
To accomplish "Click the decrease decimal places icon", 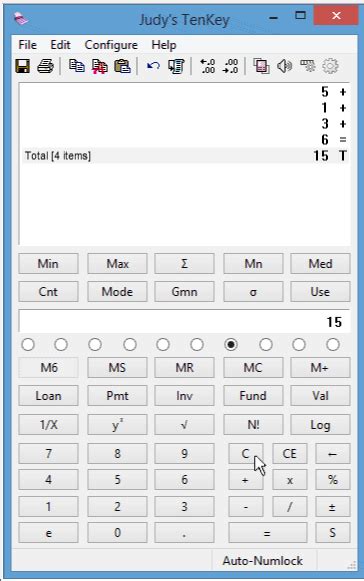I will [231, 66].
